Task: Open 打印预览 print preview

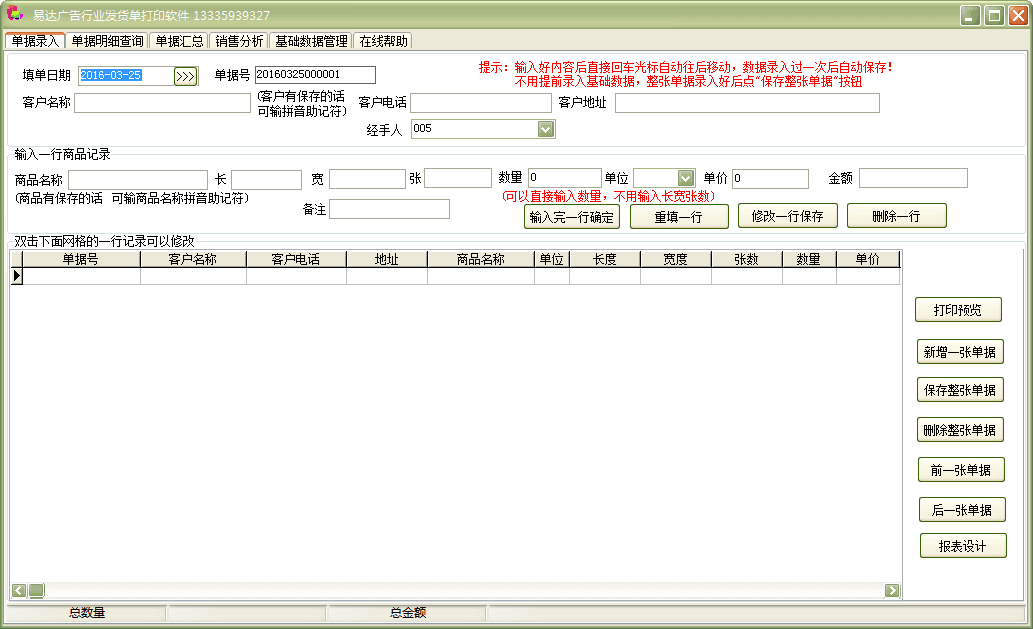Action: (958, 310)
